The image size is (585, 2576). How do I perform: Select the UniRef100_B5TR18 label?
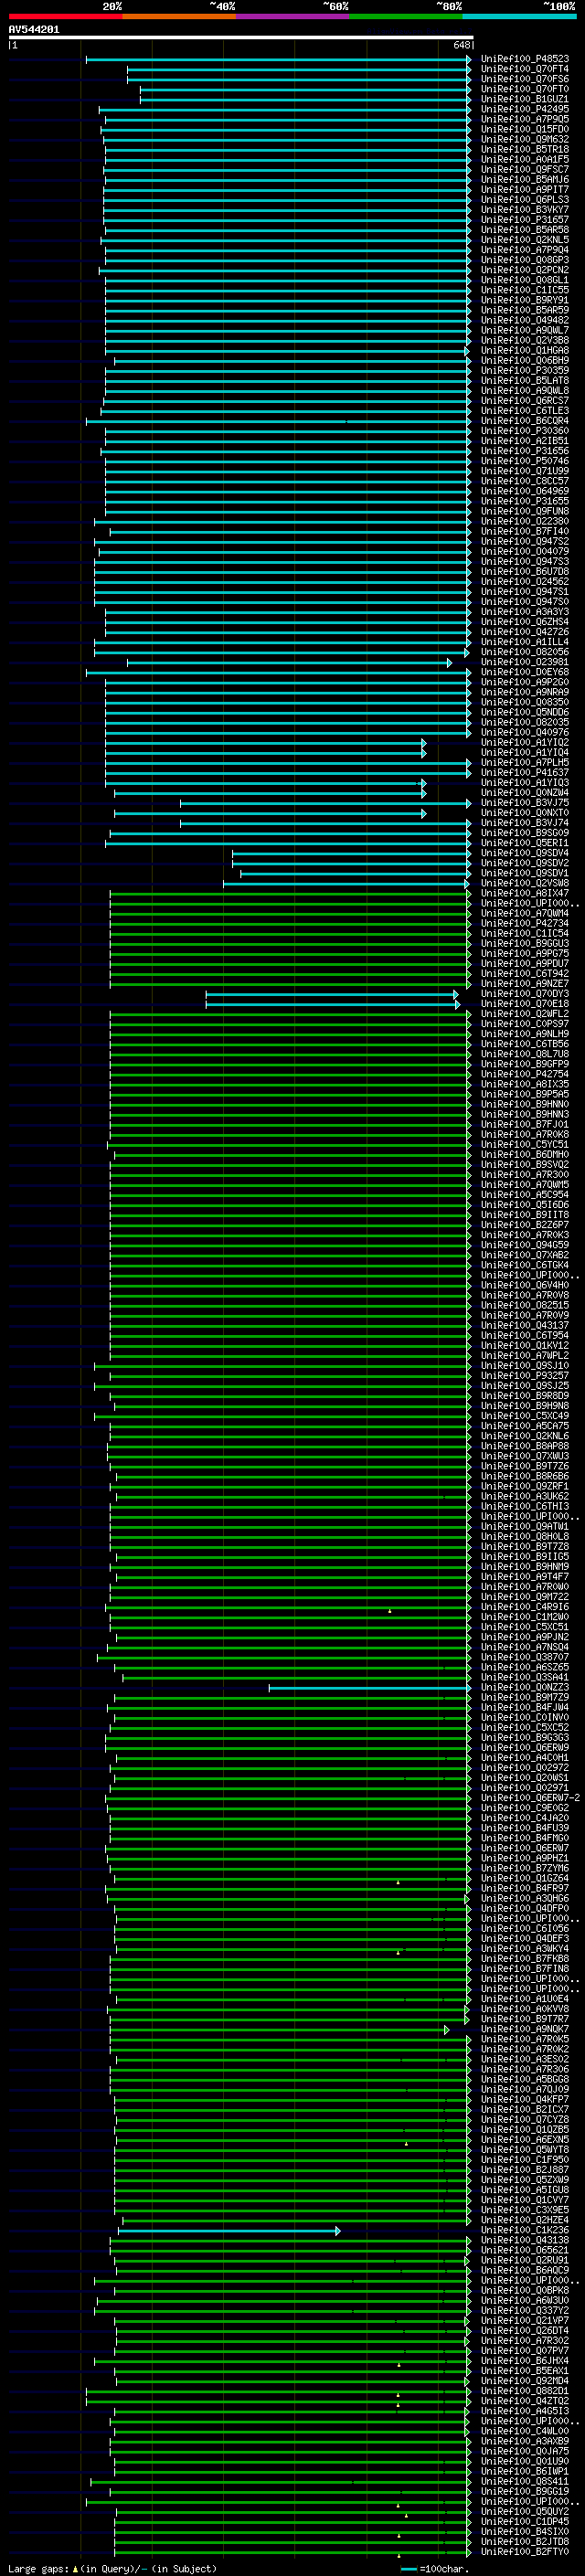pos(525,149)
